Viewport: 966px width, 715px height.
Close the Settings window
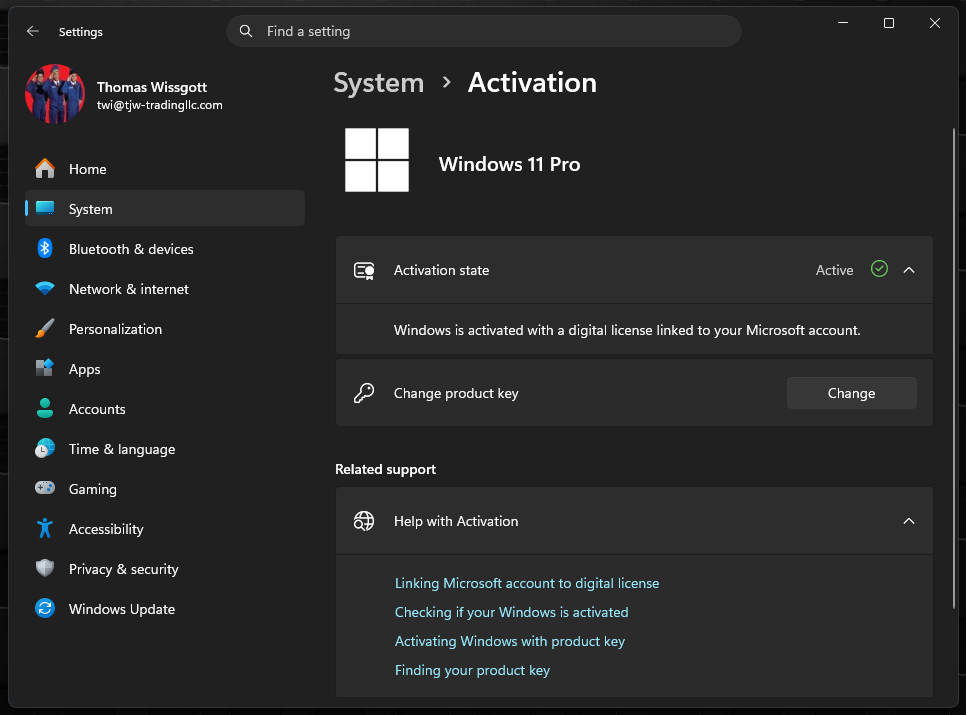pyautogui.click(x=935, y=23)
